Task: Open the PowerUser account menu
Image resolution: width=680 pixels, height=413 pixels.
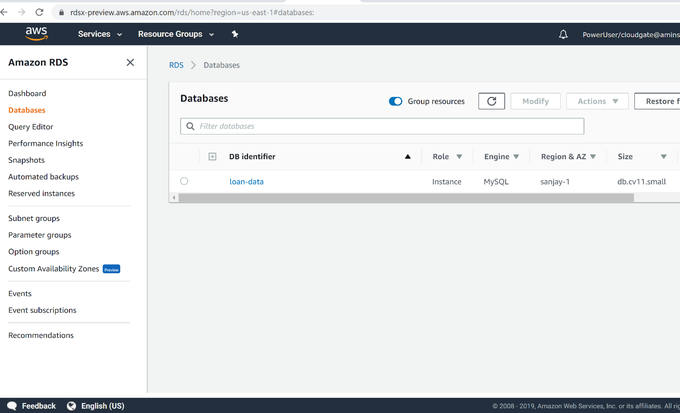Action: (631, 35)
